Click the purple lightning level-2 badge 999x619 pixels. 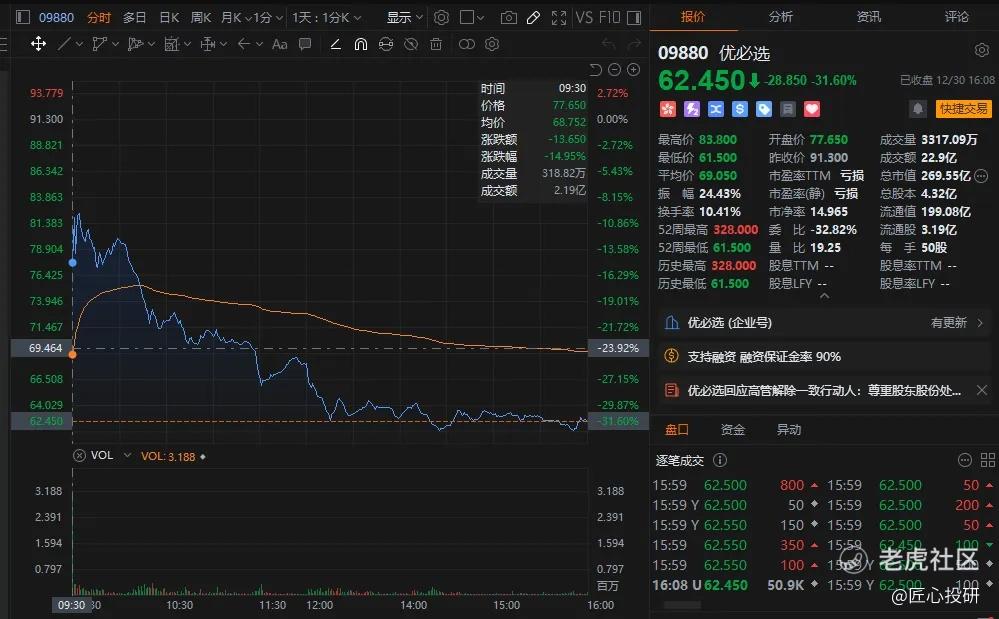691,110
